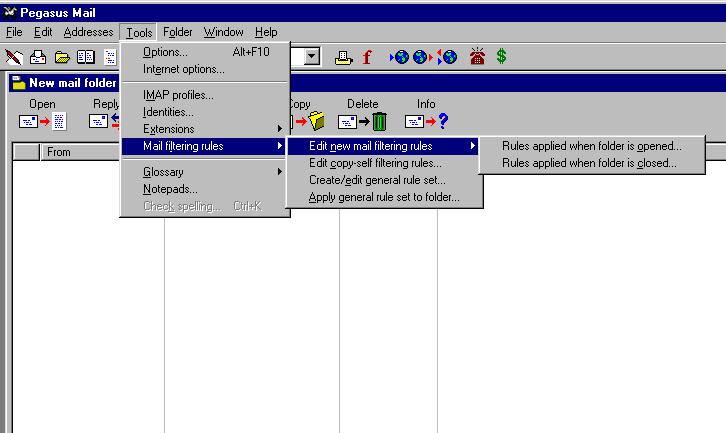Click the red font 'f' toolbar icon
This screenshot has height=433, width=726.
click(367, 57)
